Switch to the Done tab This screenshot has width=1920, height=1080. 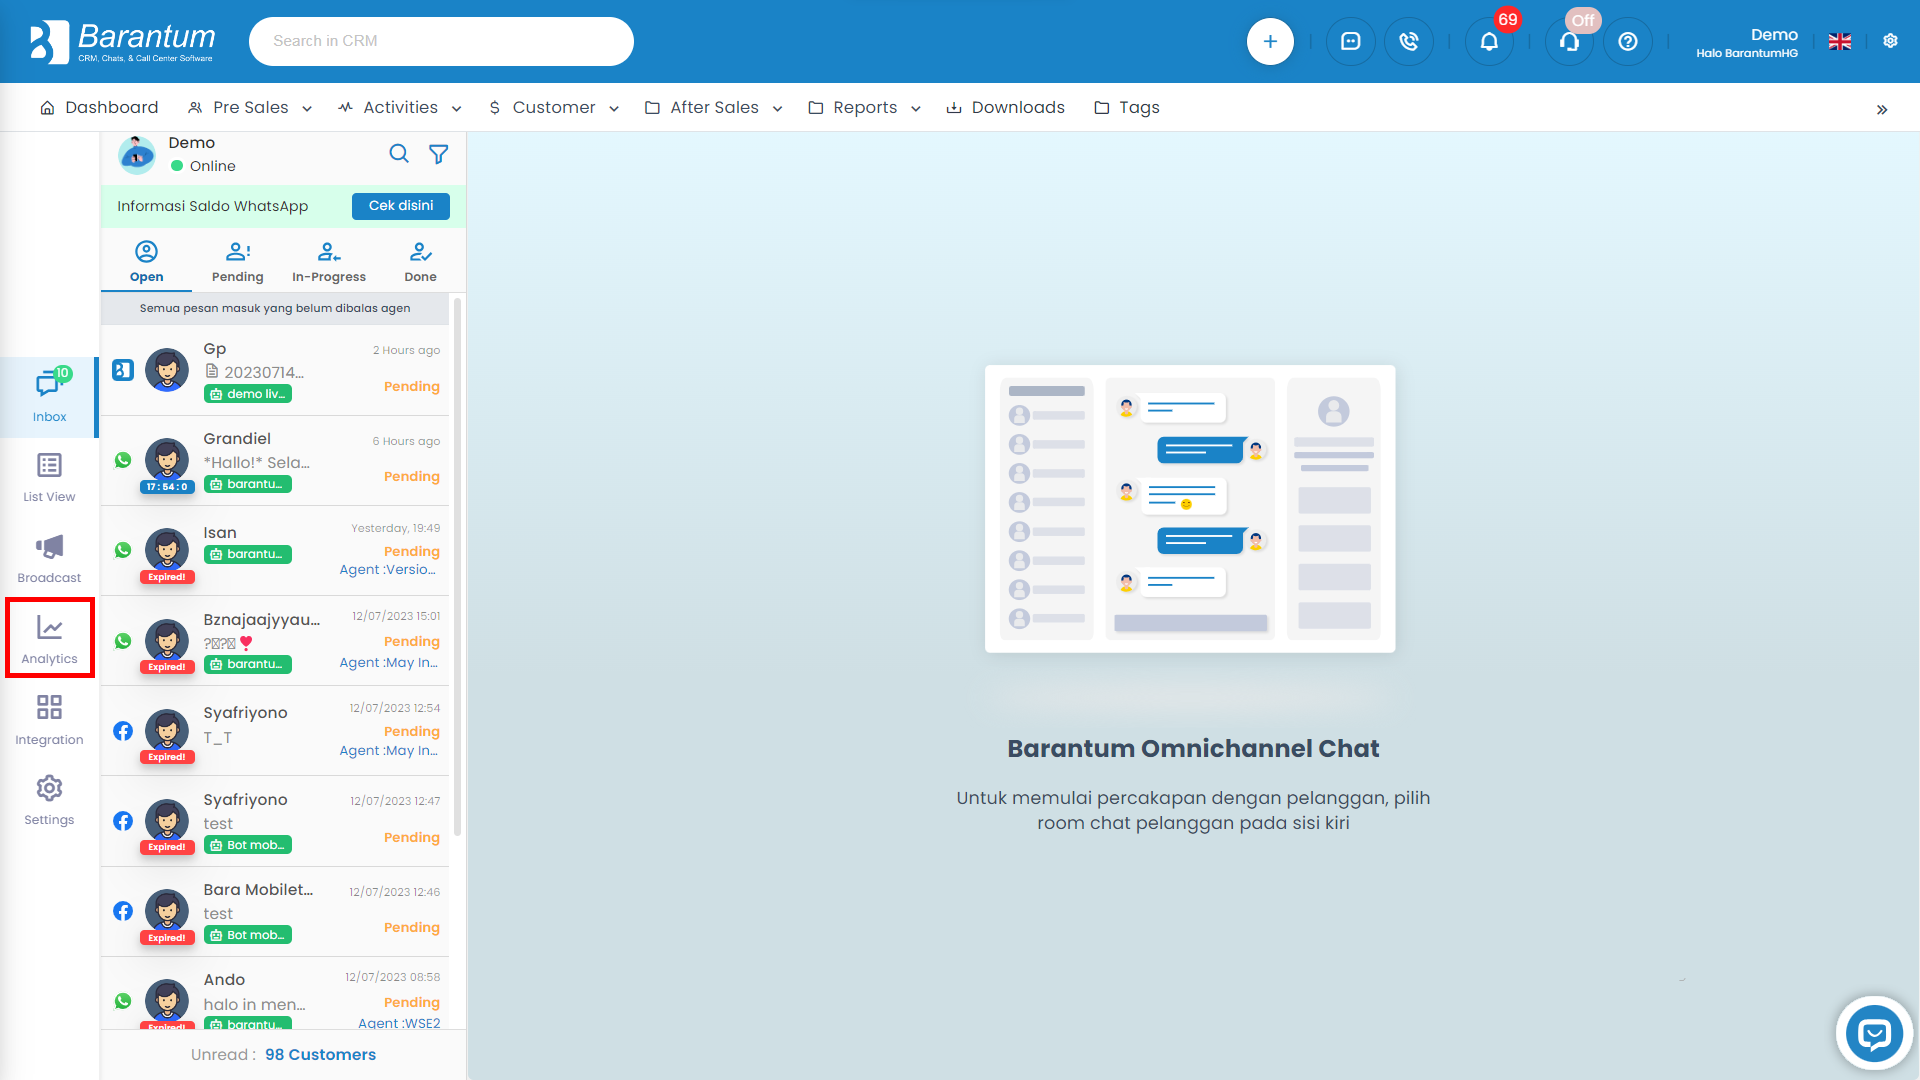coord(420,262)
